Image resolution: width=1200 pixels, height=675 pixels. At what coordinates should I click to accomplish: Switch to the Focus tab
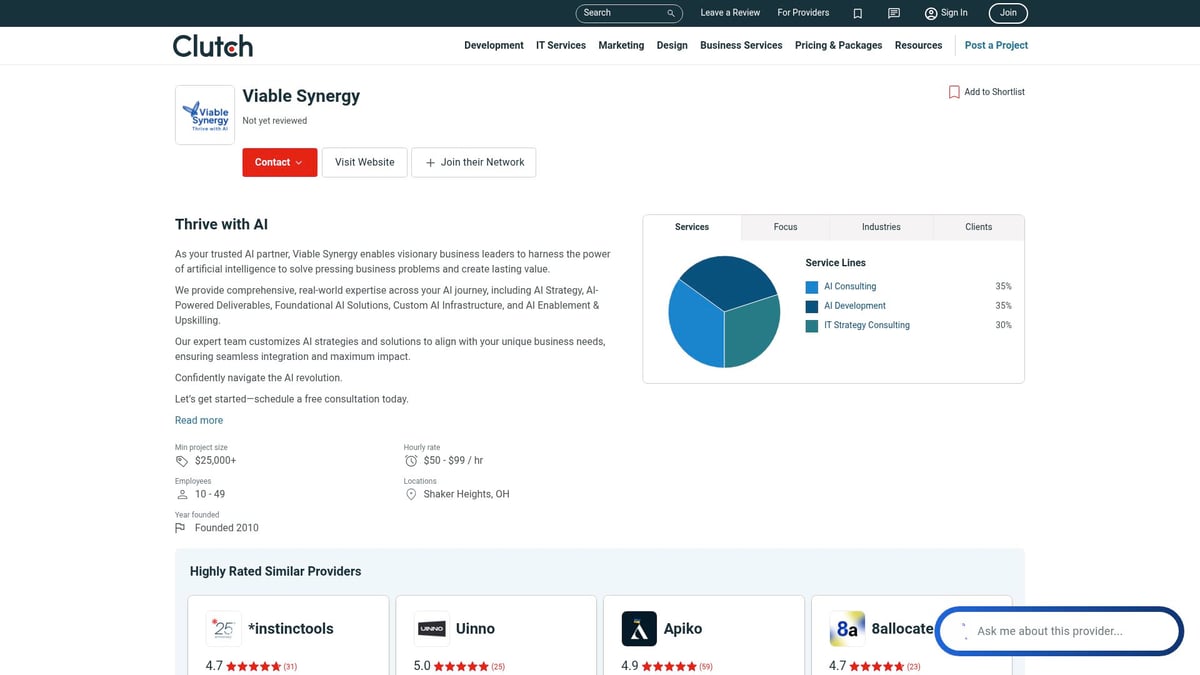click(x=786, y=227)
